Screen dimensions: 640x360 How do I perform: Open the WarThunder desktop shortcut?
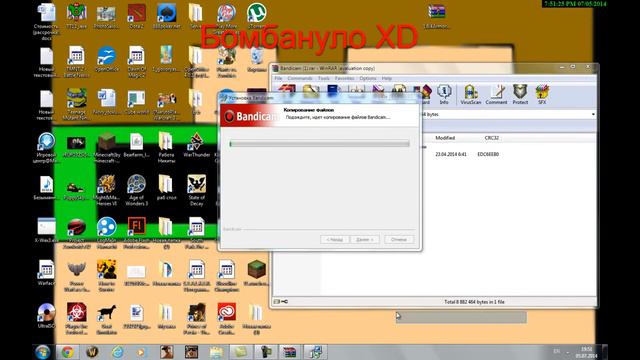196,145
